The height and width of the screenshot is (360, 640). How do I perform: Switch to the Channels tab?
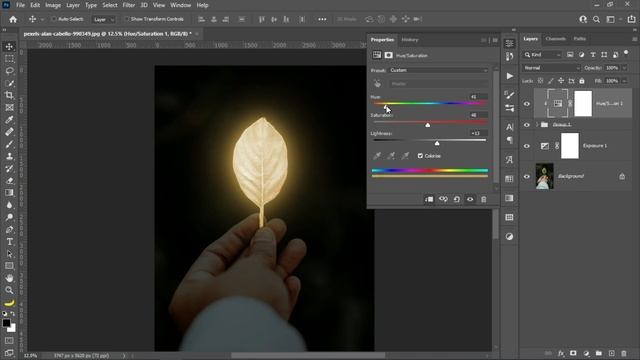coord(556,39)
